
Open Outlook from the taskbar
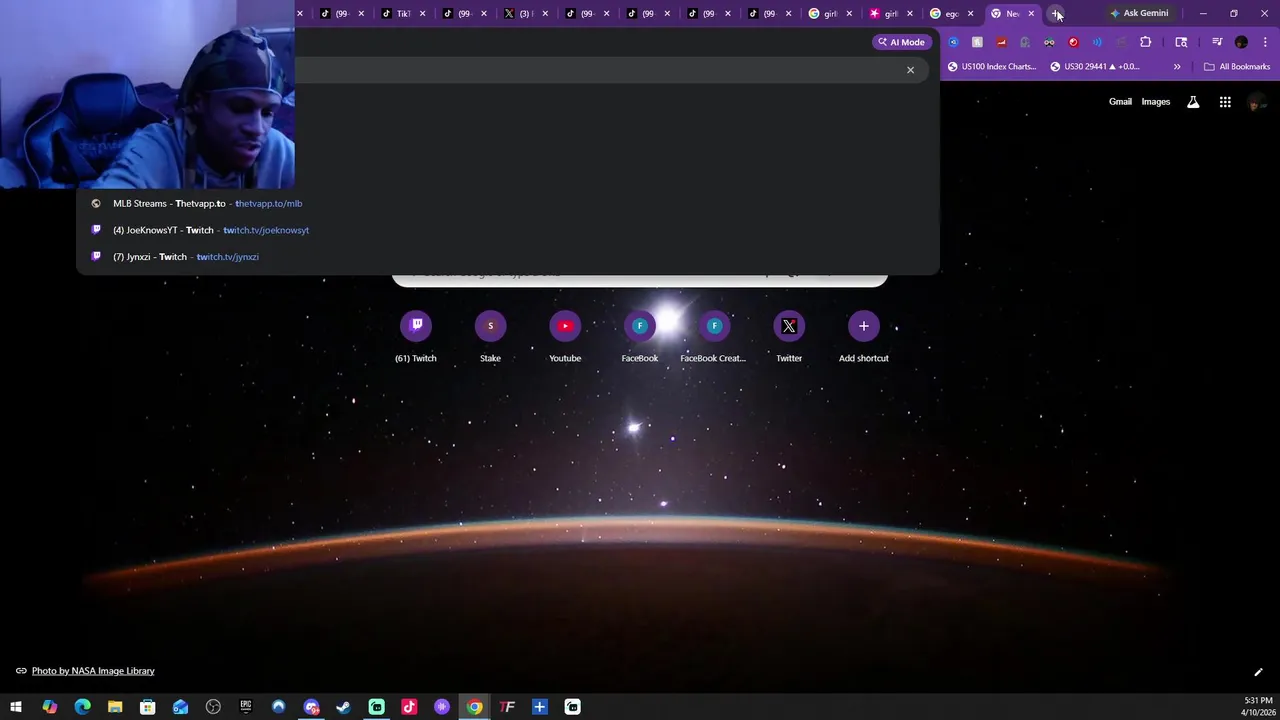pyautogui.click(x=180, y=707)
